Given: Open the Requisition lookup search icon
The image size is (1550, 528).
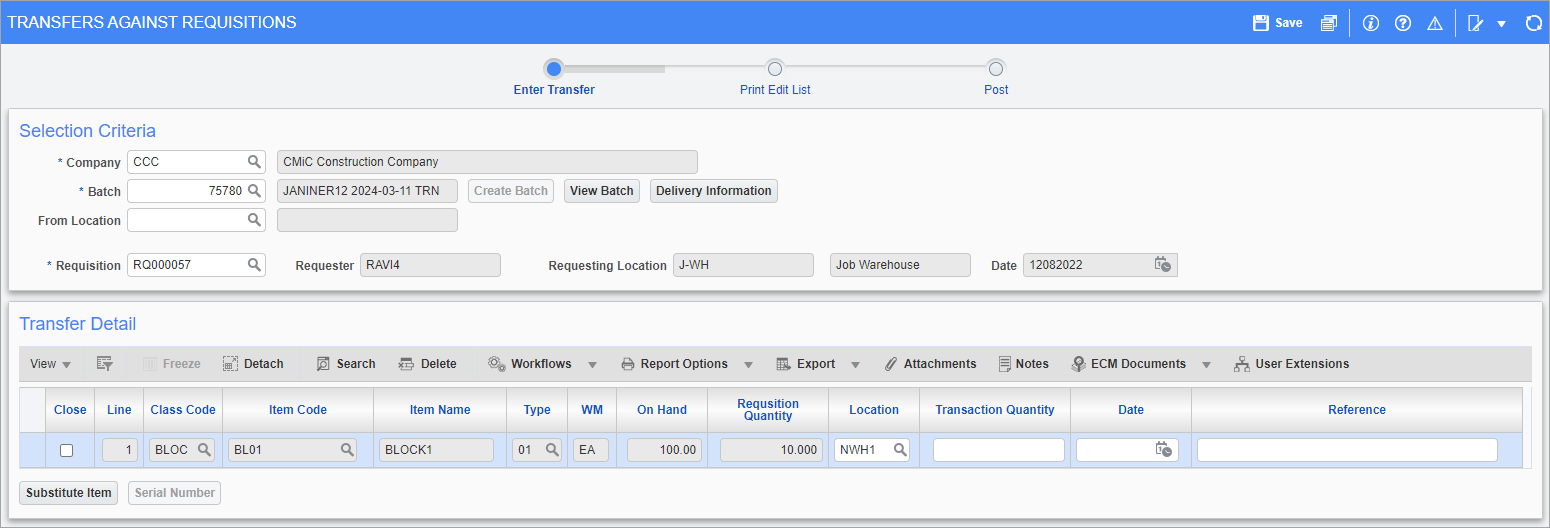Looking at the screenshot, I should 255,264.
